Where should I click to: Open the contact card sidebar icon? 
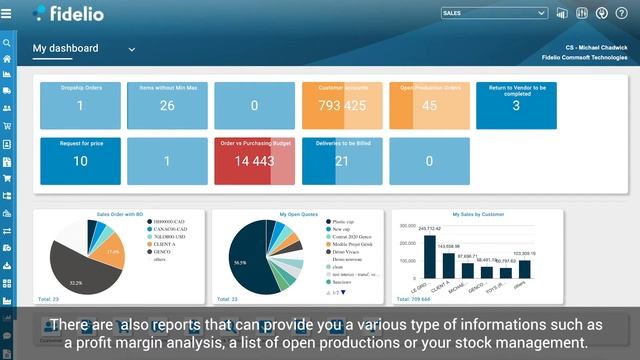pos(7,144)
